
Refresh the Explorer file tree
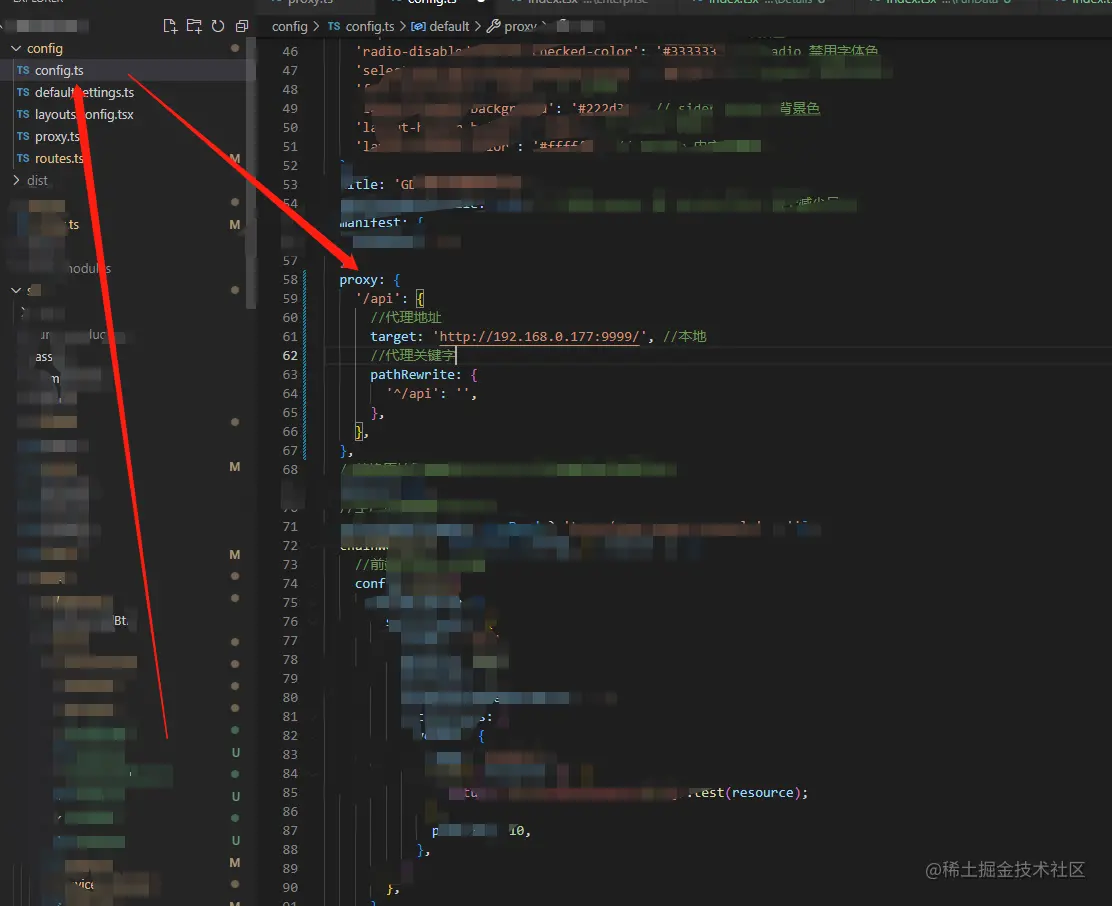click(x=218, y=26)
